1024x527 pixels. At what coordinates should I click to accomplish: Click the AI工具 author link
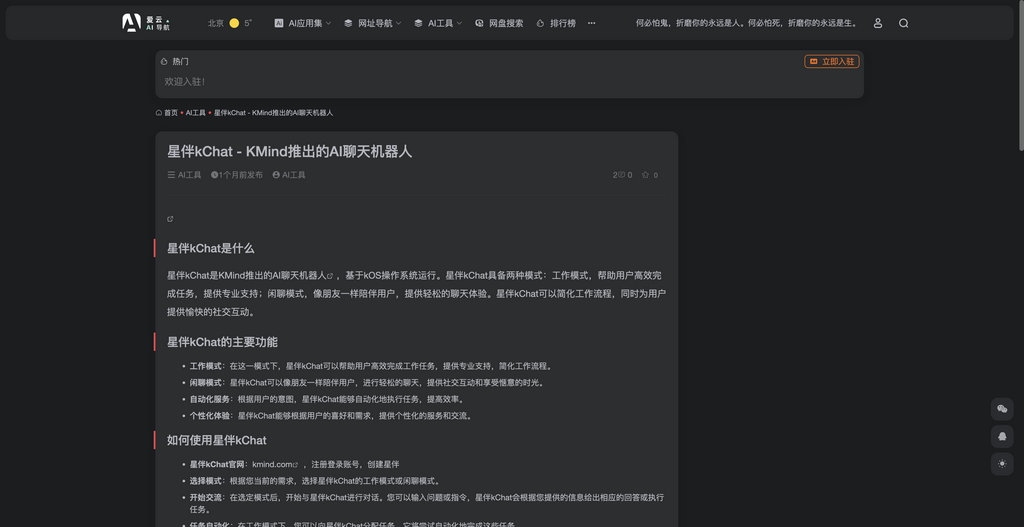[x=289, y=175]
